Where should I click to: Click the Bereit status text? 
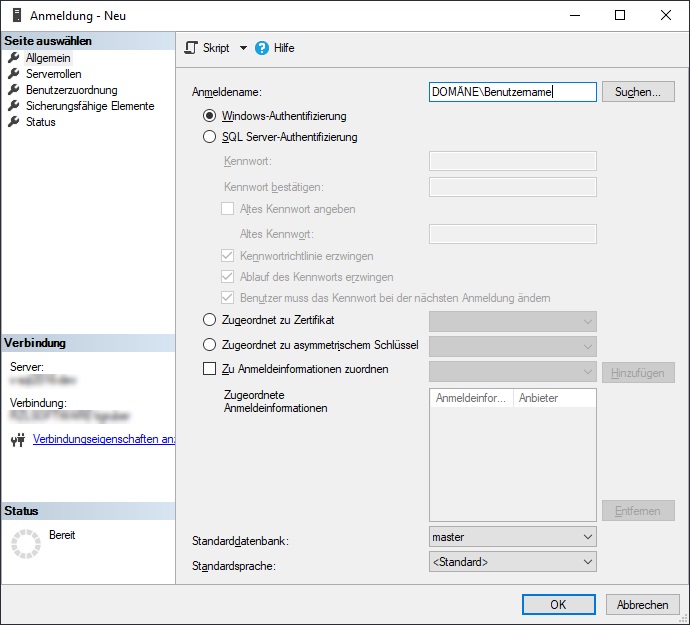(x=62, y=535)
